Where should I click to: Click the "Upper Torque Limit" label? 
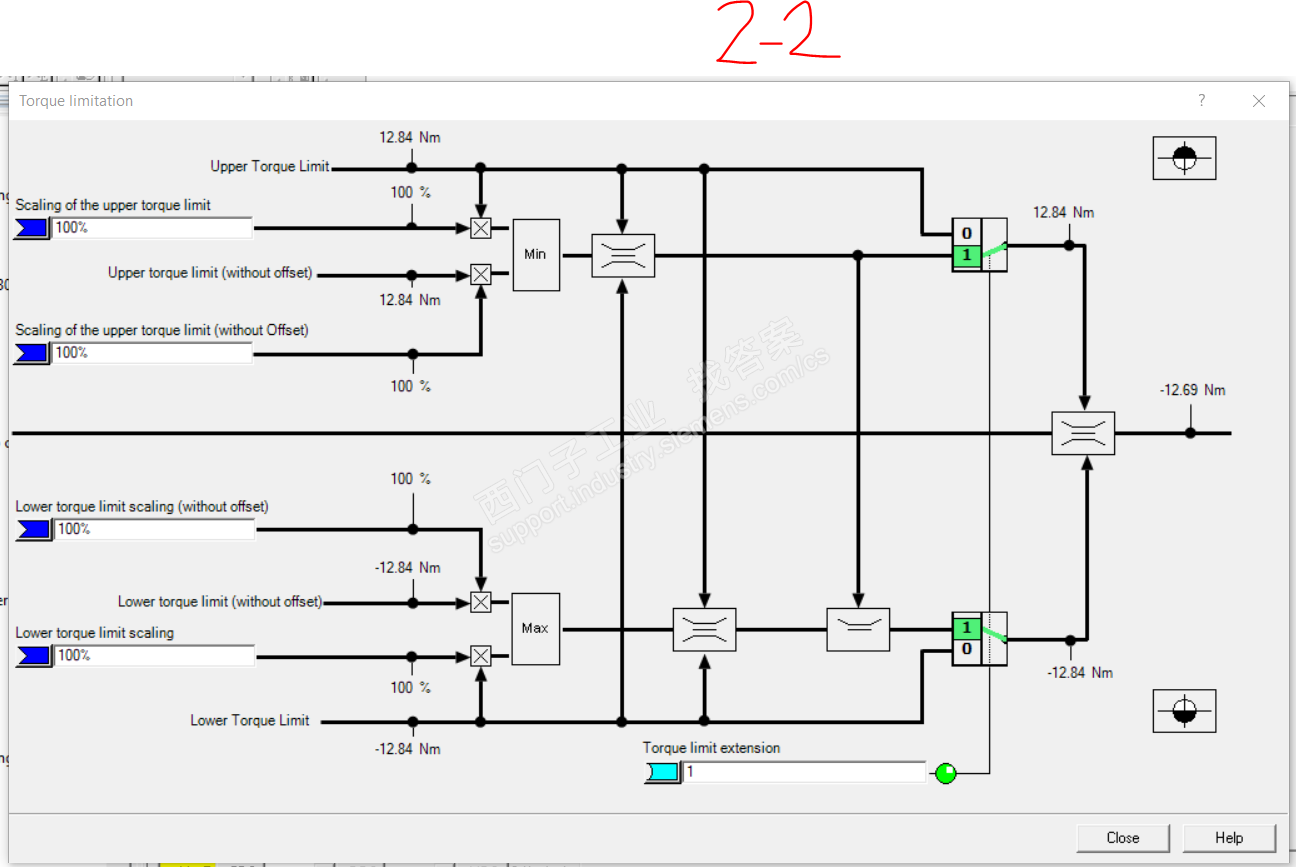pos(270,166)
